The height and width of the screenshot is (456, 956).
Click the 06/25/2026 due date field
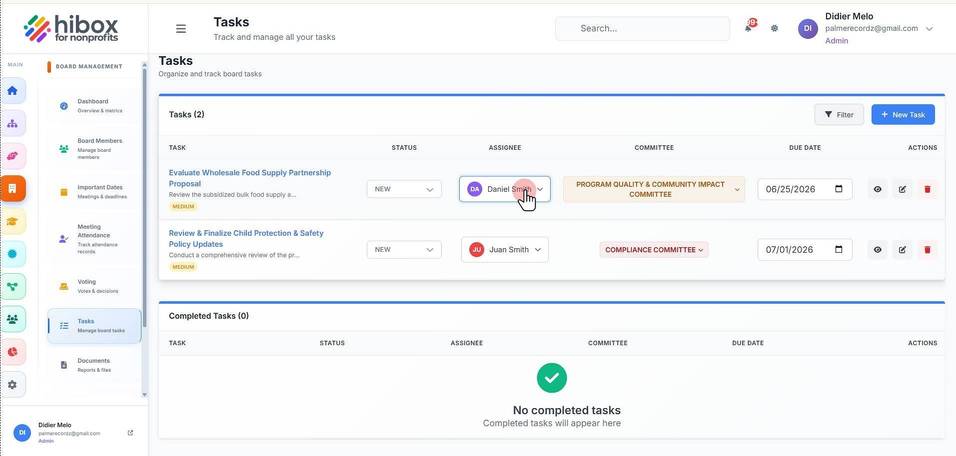[805, 189]
